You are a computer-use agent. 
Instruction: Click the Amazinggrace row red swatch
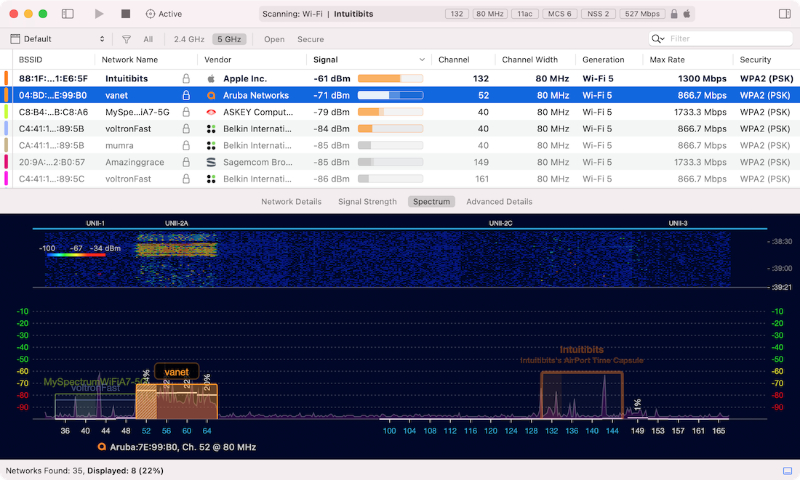tap(6, 162)
